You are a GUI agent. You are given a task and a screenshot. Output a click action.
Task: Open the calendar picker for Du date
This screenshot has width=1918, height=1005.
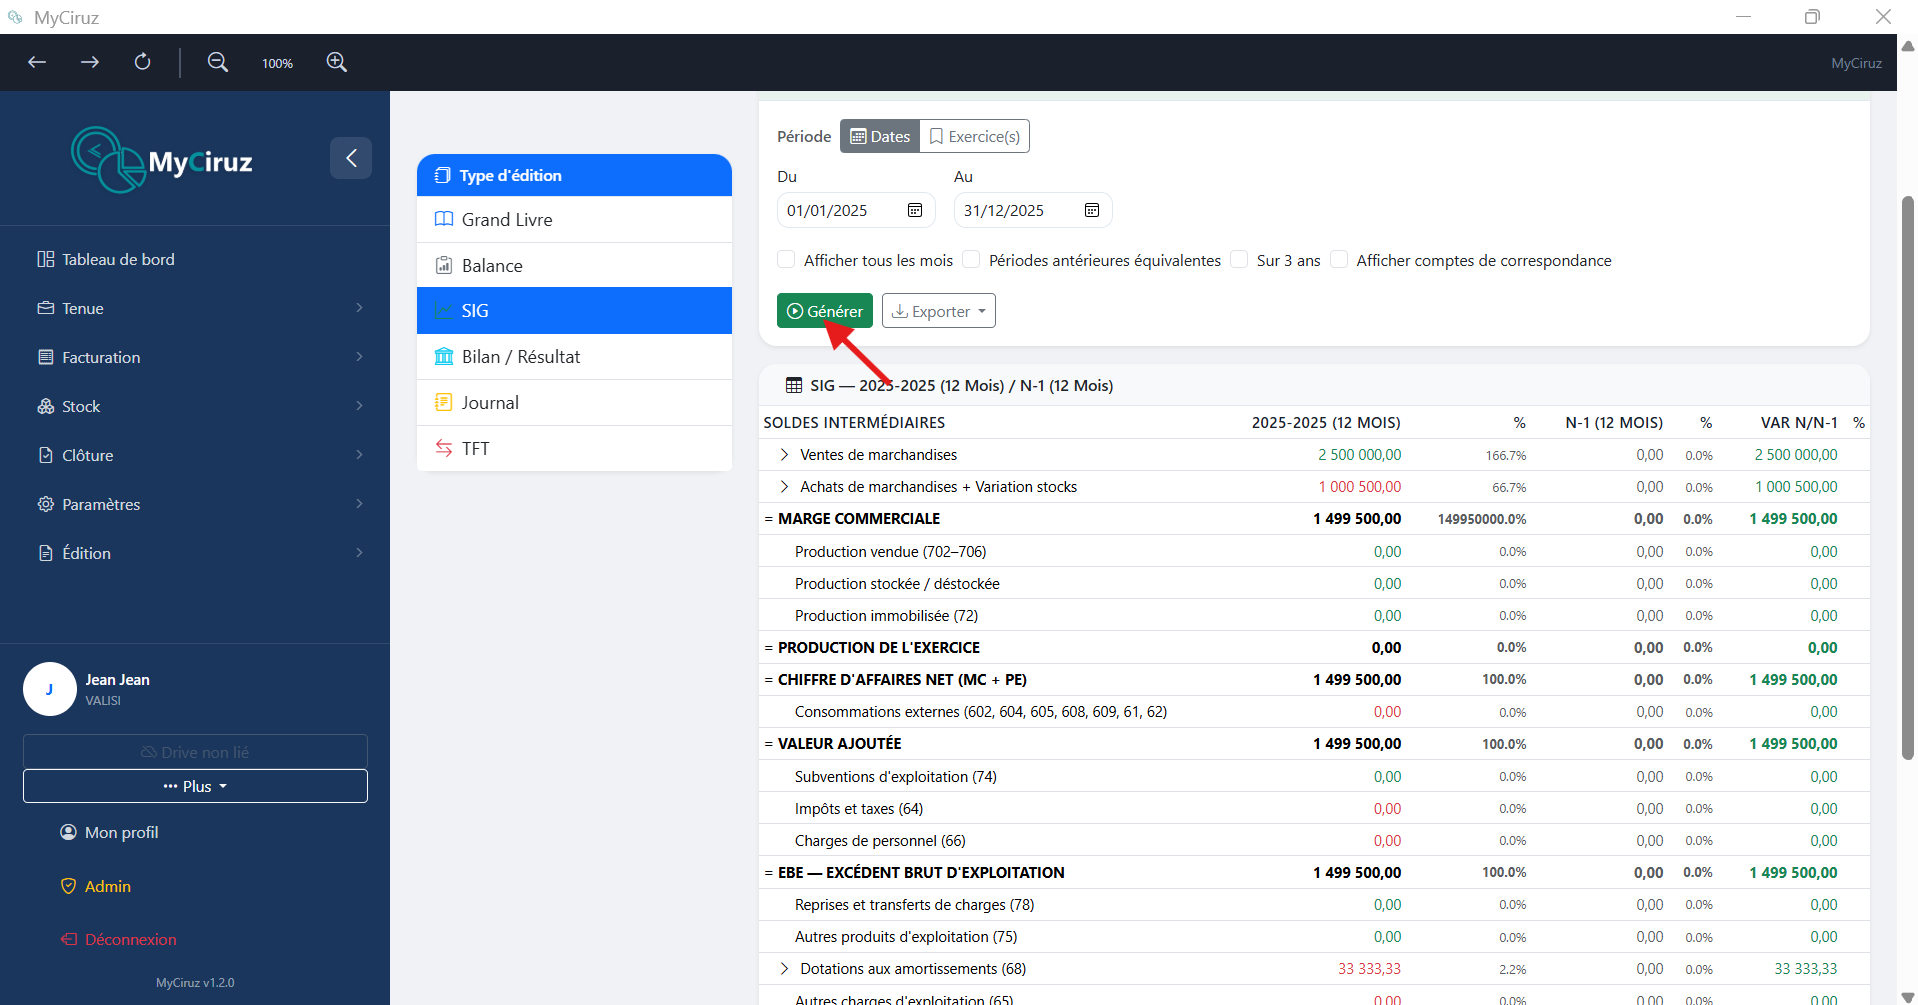(x=915, y=210)
